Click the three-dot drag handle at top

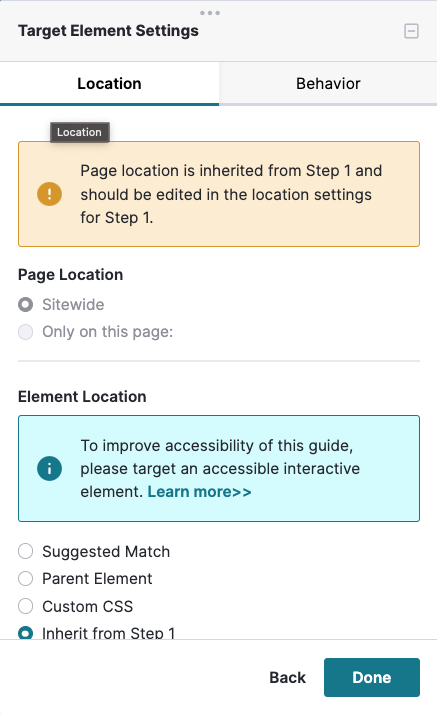[x=210, y=13]
